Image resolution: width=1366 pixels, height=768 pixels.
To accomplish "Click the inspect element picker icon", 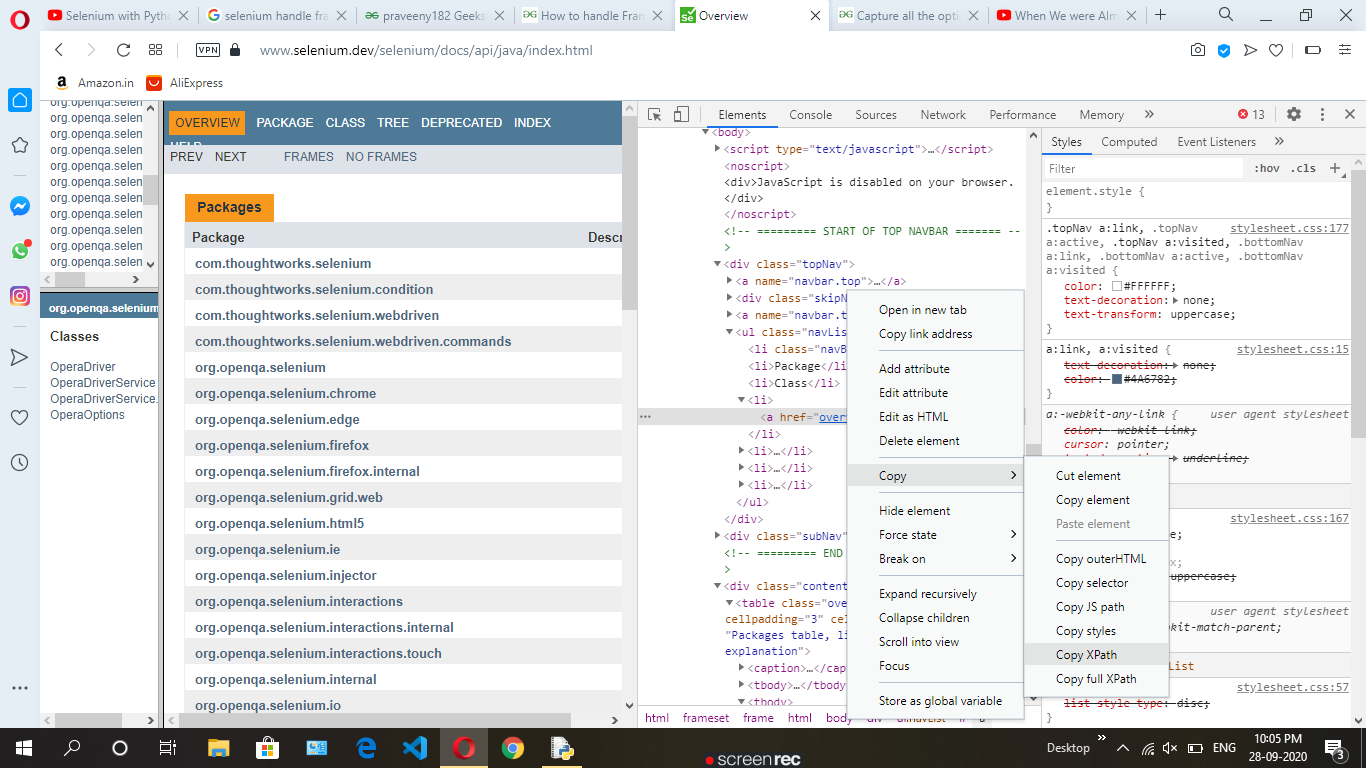I will tap(654, 115).
